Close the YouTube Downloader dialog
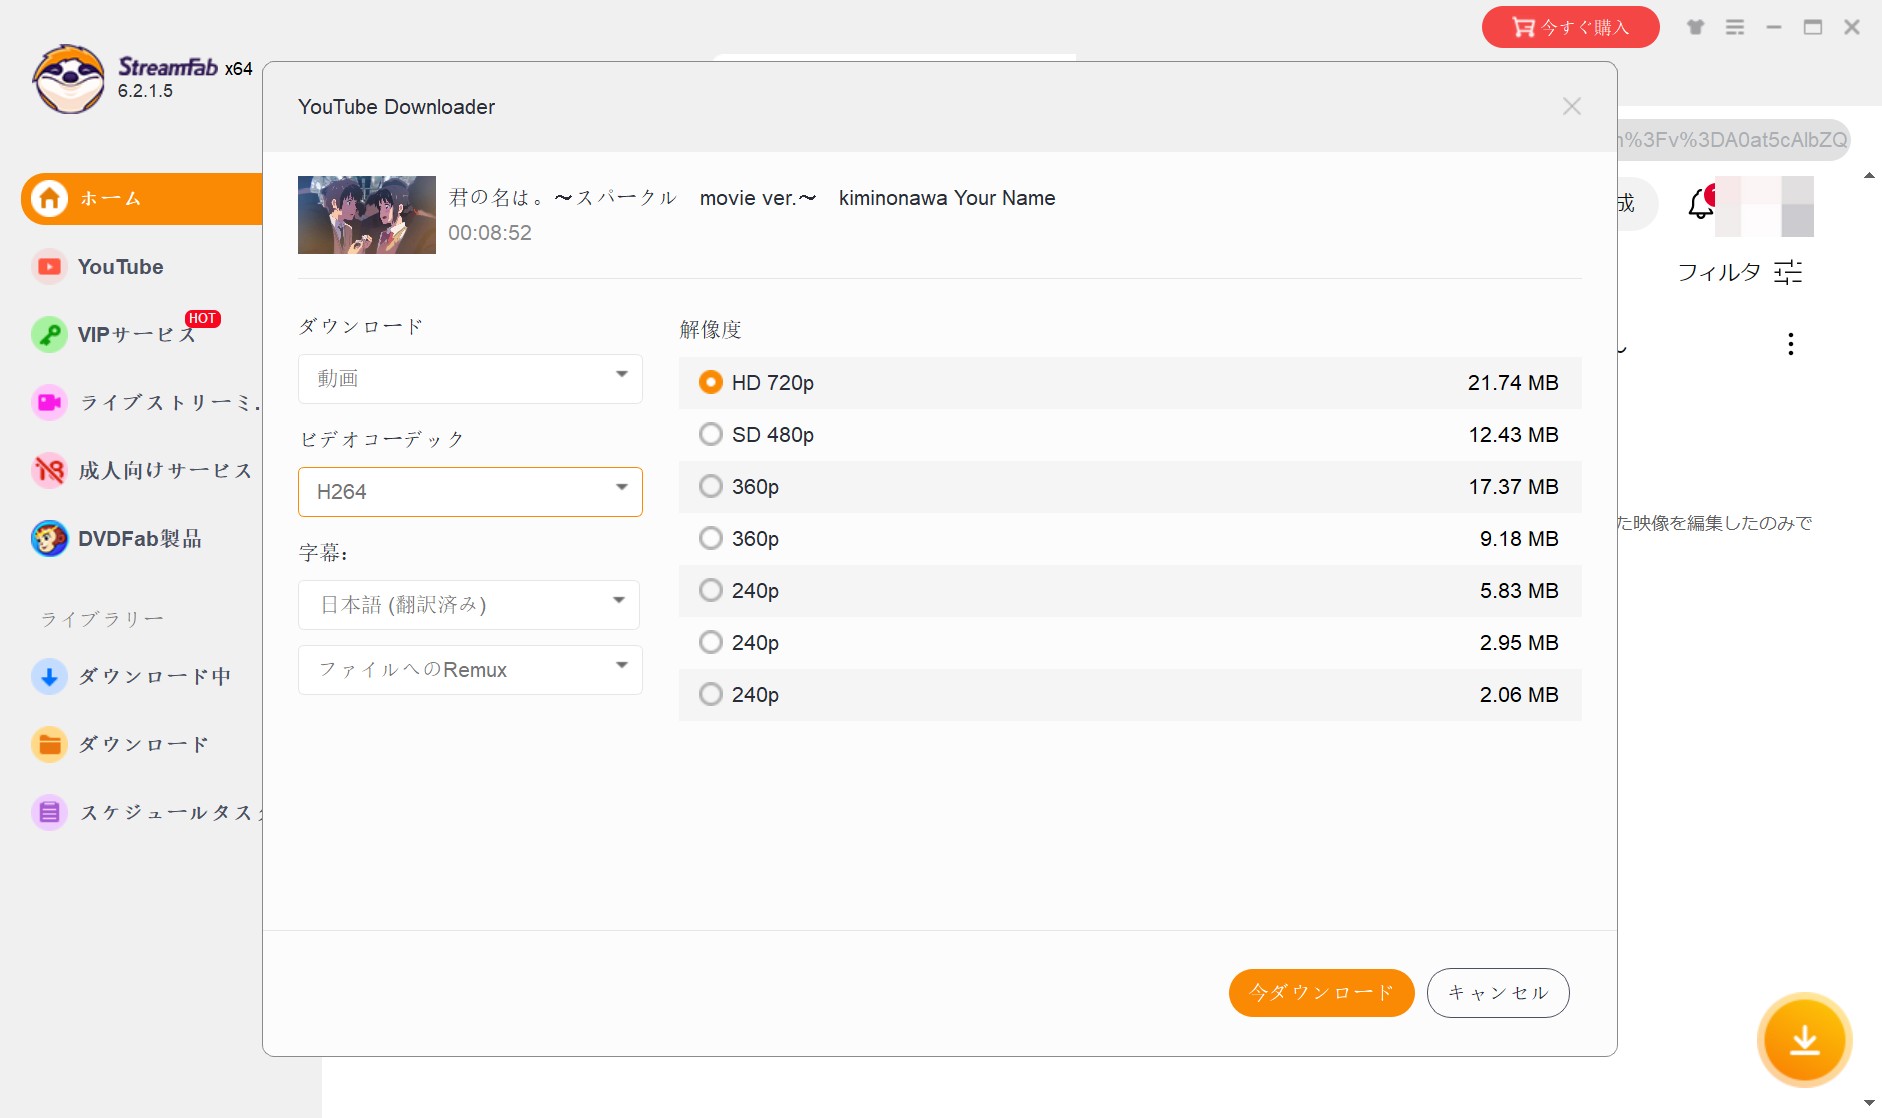The width and height of the screenshot is (1882, 1118). 1572,106
